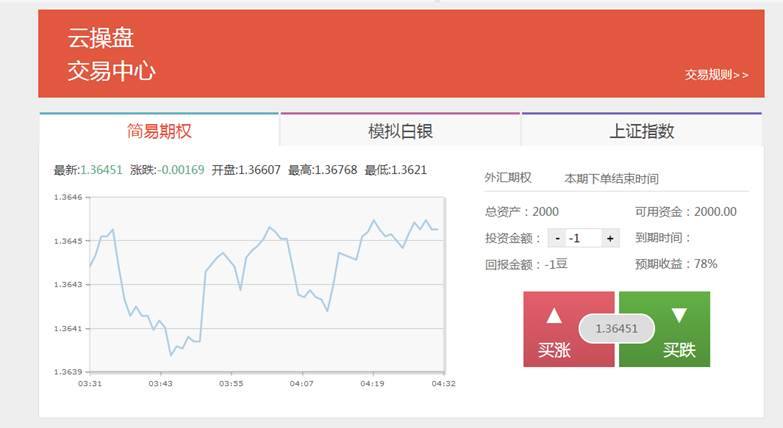
Task: Open the 模拟白银 tab
Action: coord(400,131)
